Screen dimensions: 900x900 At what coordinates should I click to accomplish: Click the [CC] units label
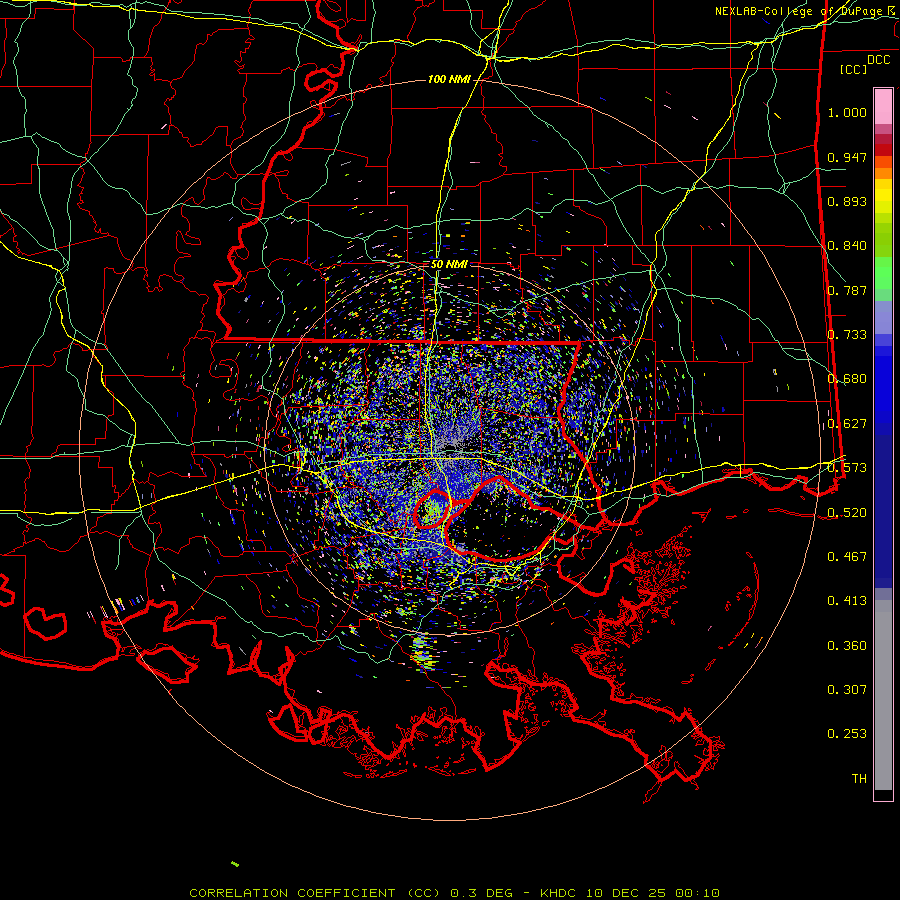click(x=853, y=69)
